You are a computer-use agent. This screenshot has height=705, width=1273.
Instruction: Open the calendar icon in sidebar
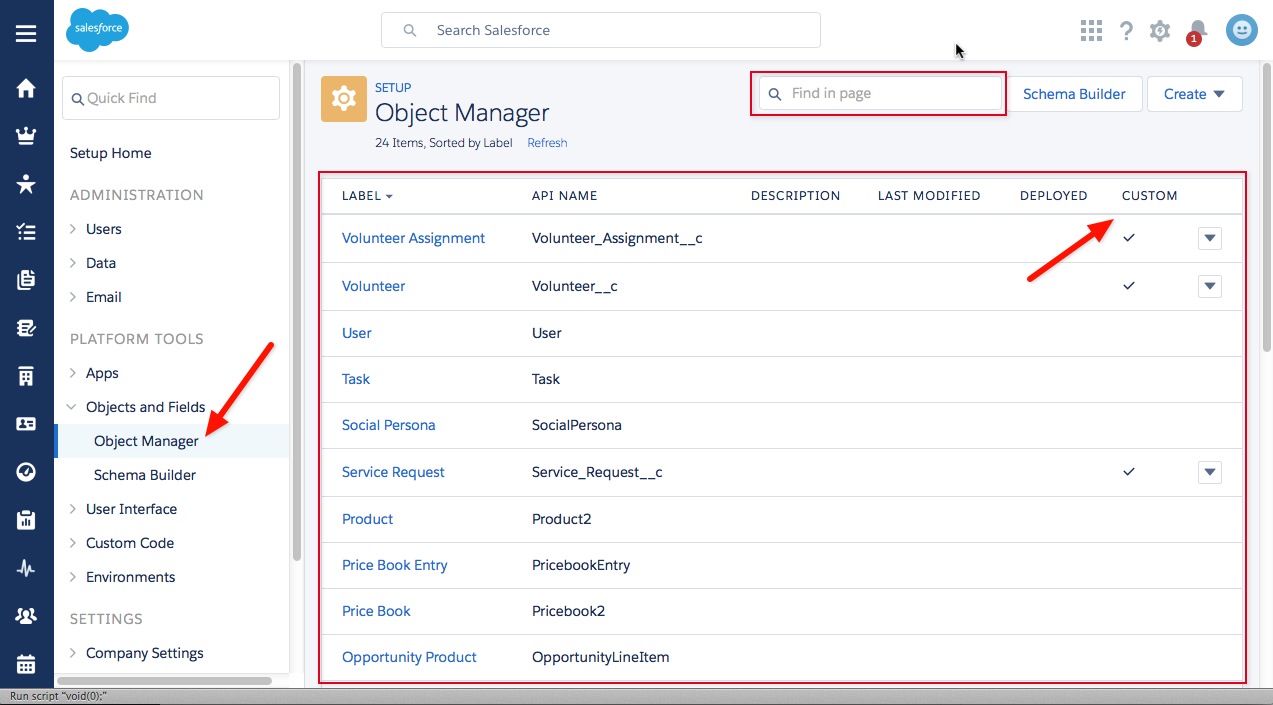pyautogui.click(x=26, y=664)
